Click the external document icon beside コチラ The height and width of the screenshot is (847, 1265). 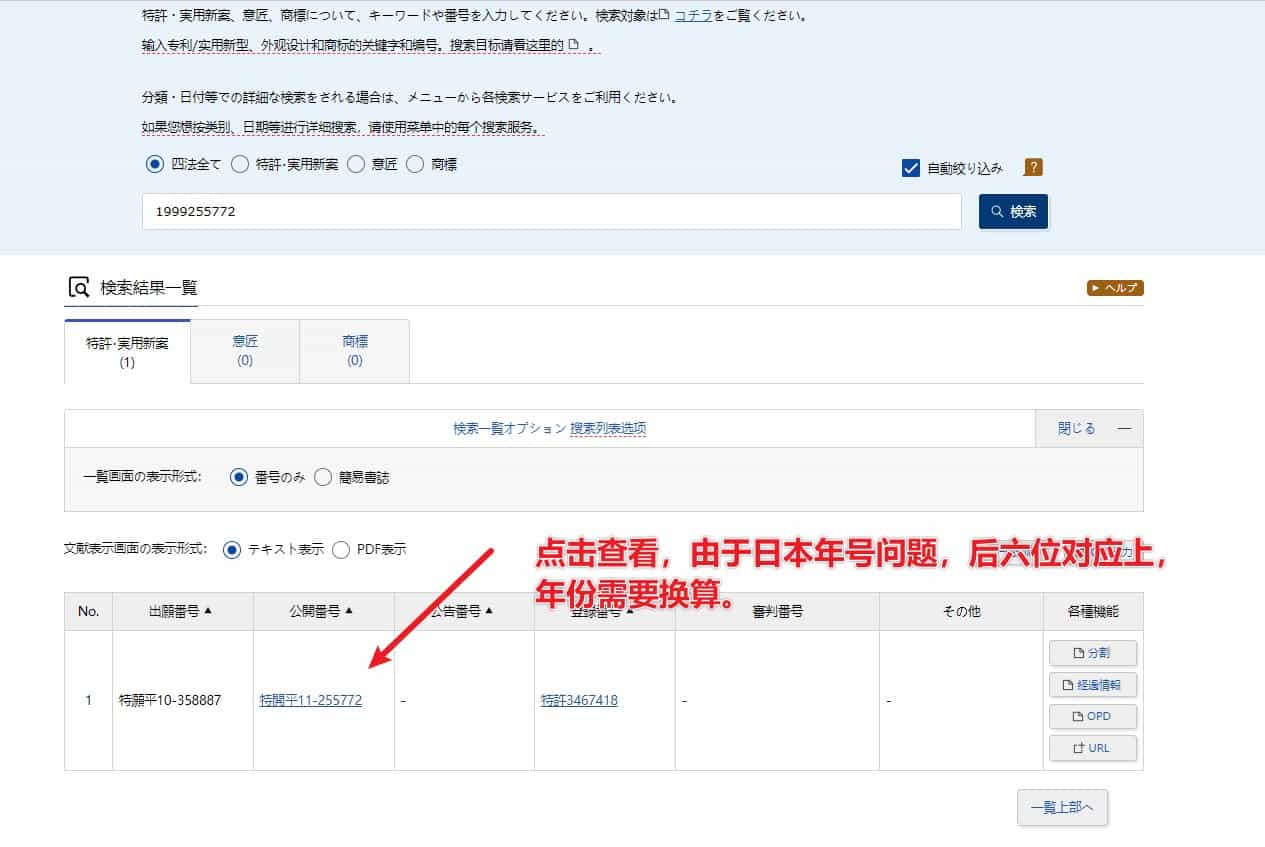coord(664,16)
